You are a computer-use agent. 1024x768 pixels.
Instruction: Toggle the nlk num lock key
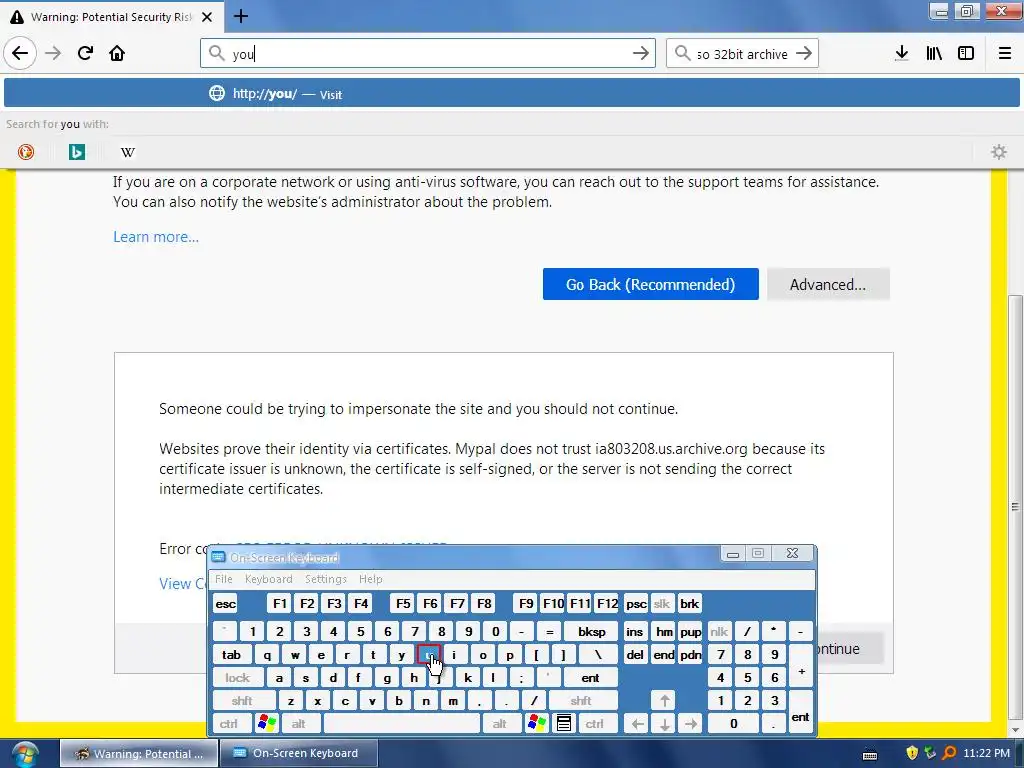tap(719, 632)
